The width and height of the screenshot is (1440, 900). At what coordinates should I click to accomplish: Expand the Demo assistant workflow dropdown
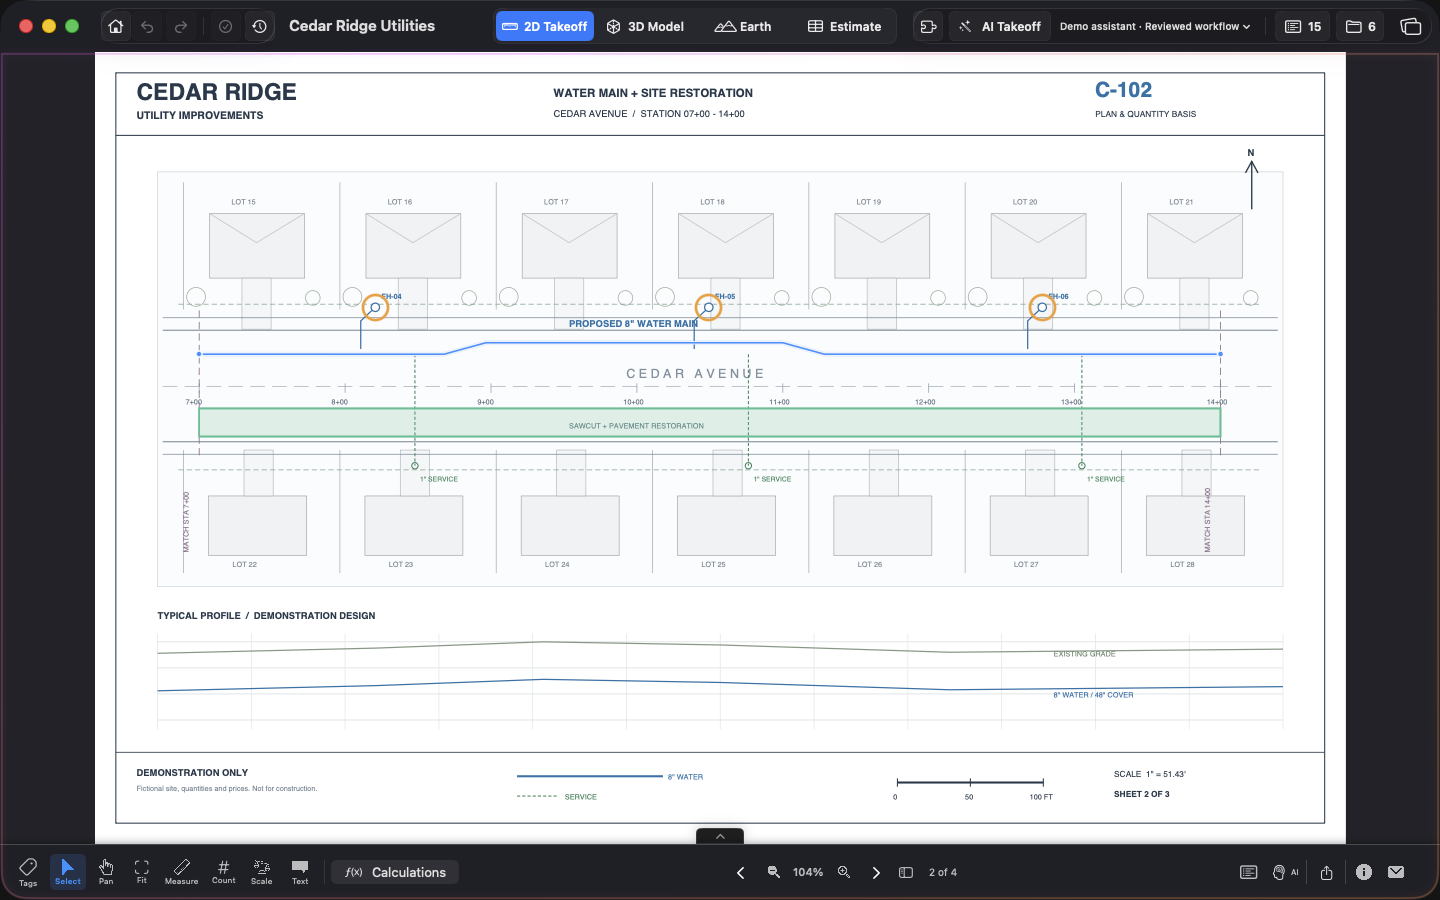coord(1155,27)
